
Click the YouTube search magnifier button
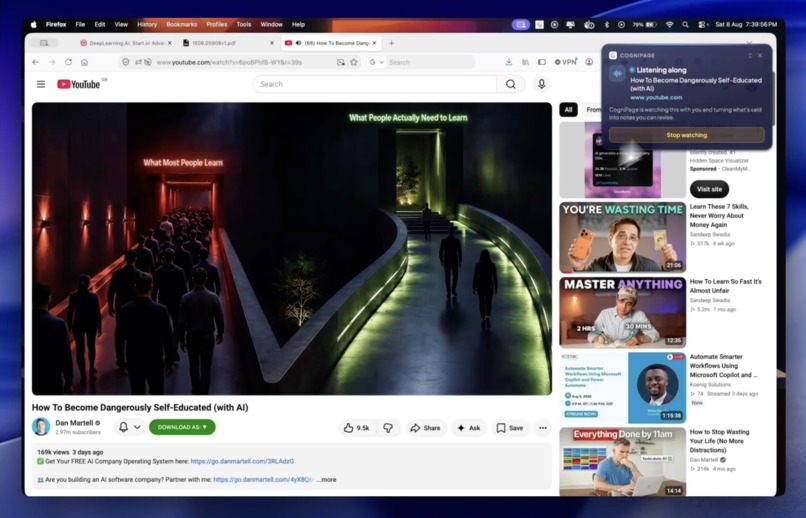(510, 84)
